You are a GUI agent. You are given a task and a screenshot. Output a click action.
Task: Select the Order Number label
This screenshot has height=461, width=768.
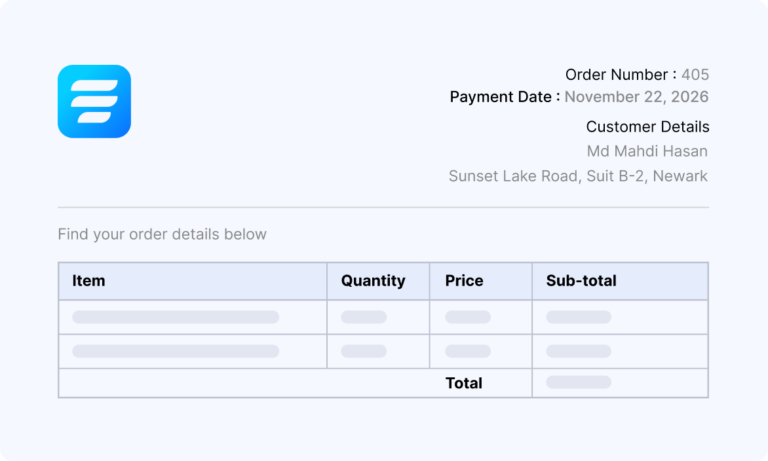click(x=620, y=75)
